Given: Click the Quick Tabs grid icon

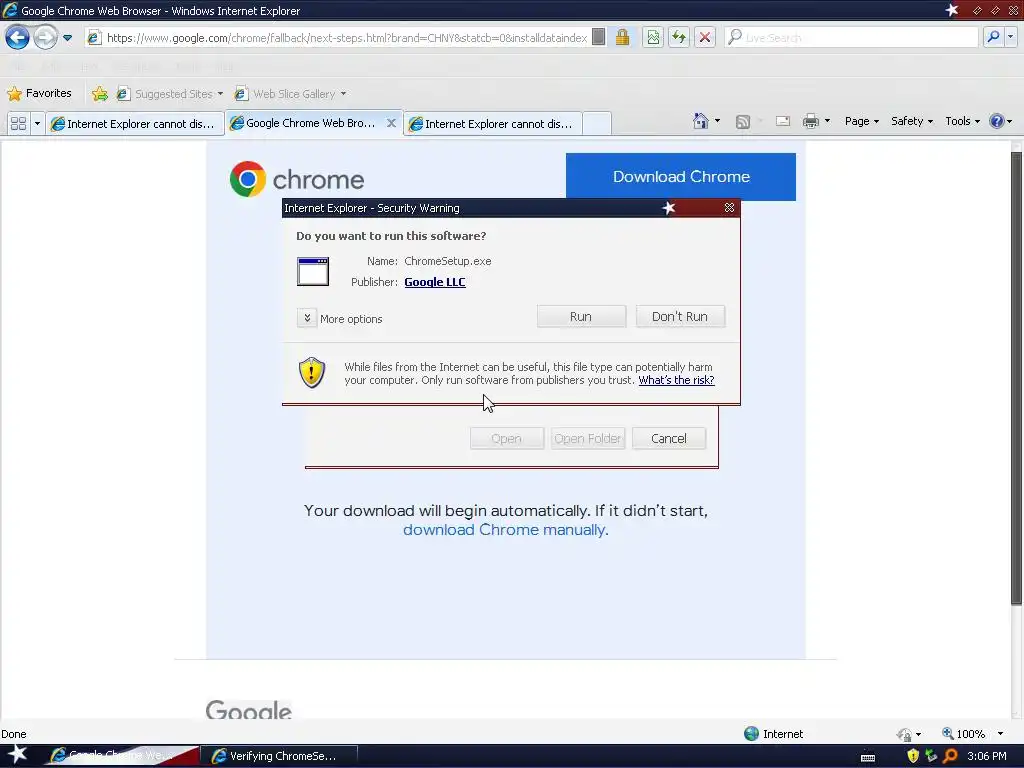Looking at the screenshot, I should tap(18, 123).
